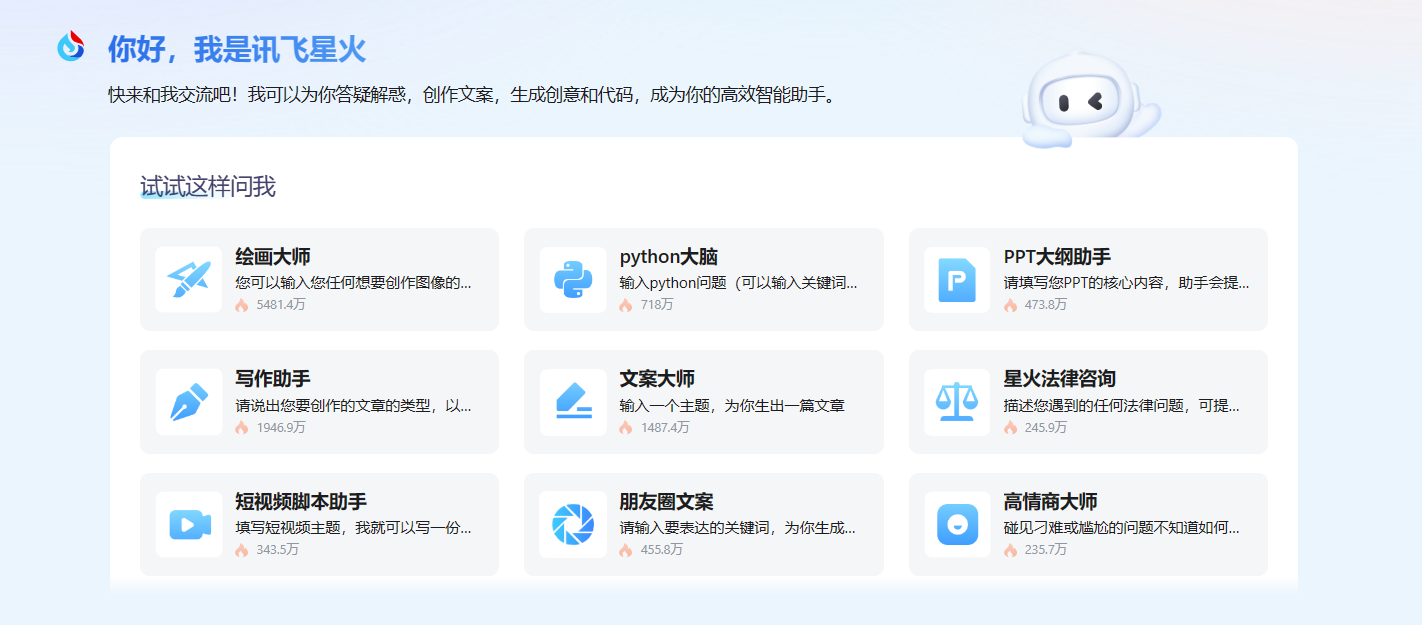The height and width of the screenshot is (625, 1422).
Task: Click the 试试这样问我 heading
Action: pos(208,187)
